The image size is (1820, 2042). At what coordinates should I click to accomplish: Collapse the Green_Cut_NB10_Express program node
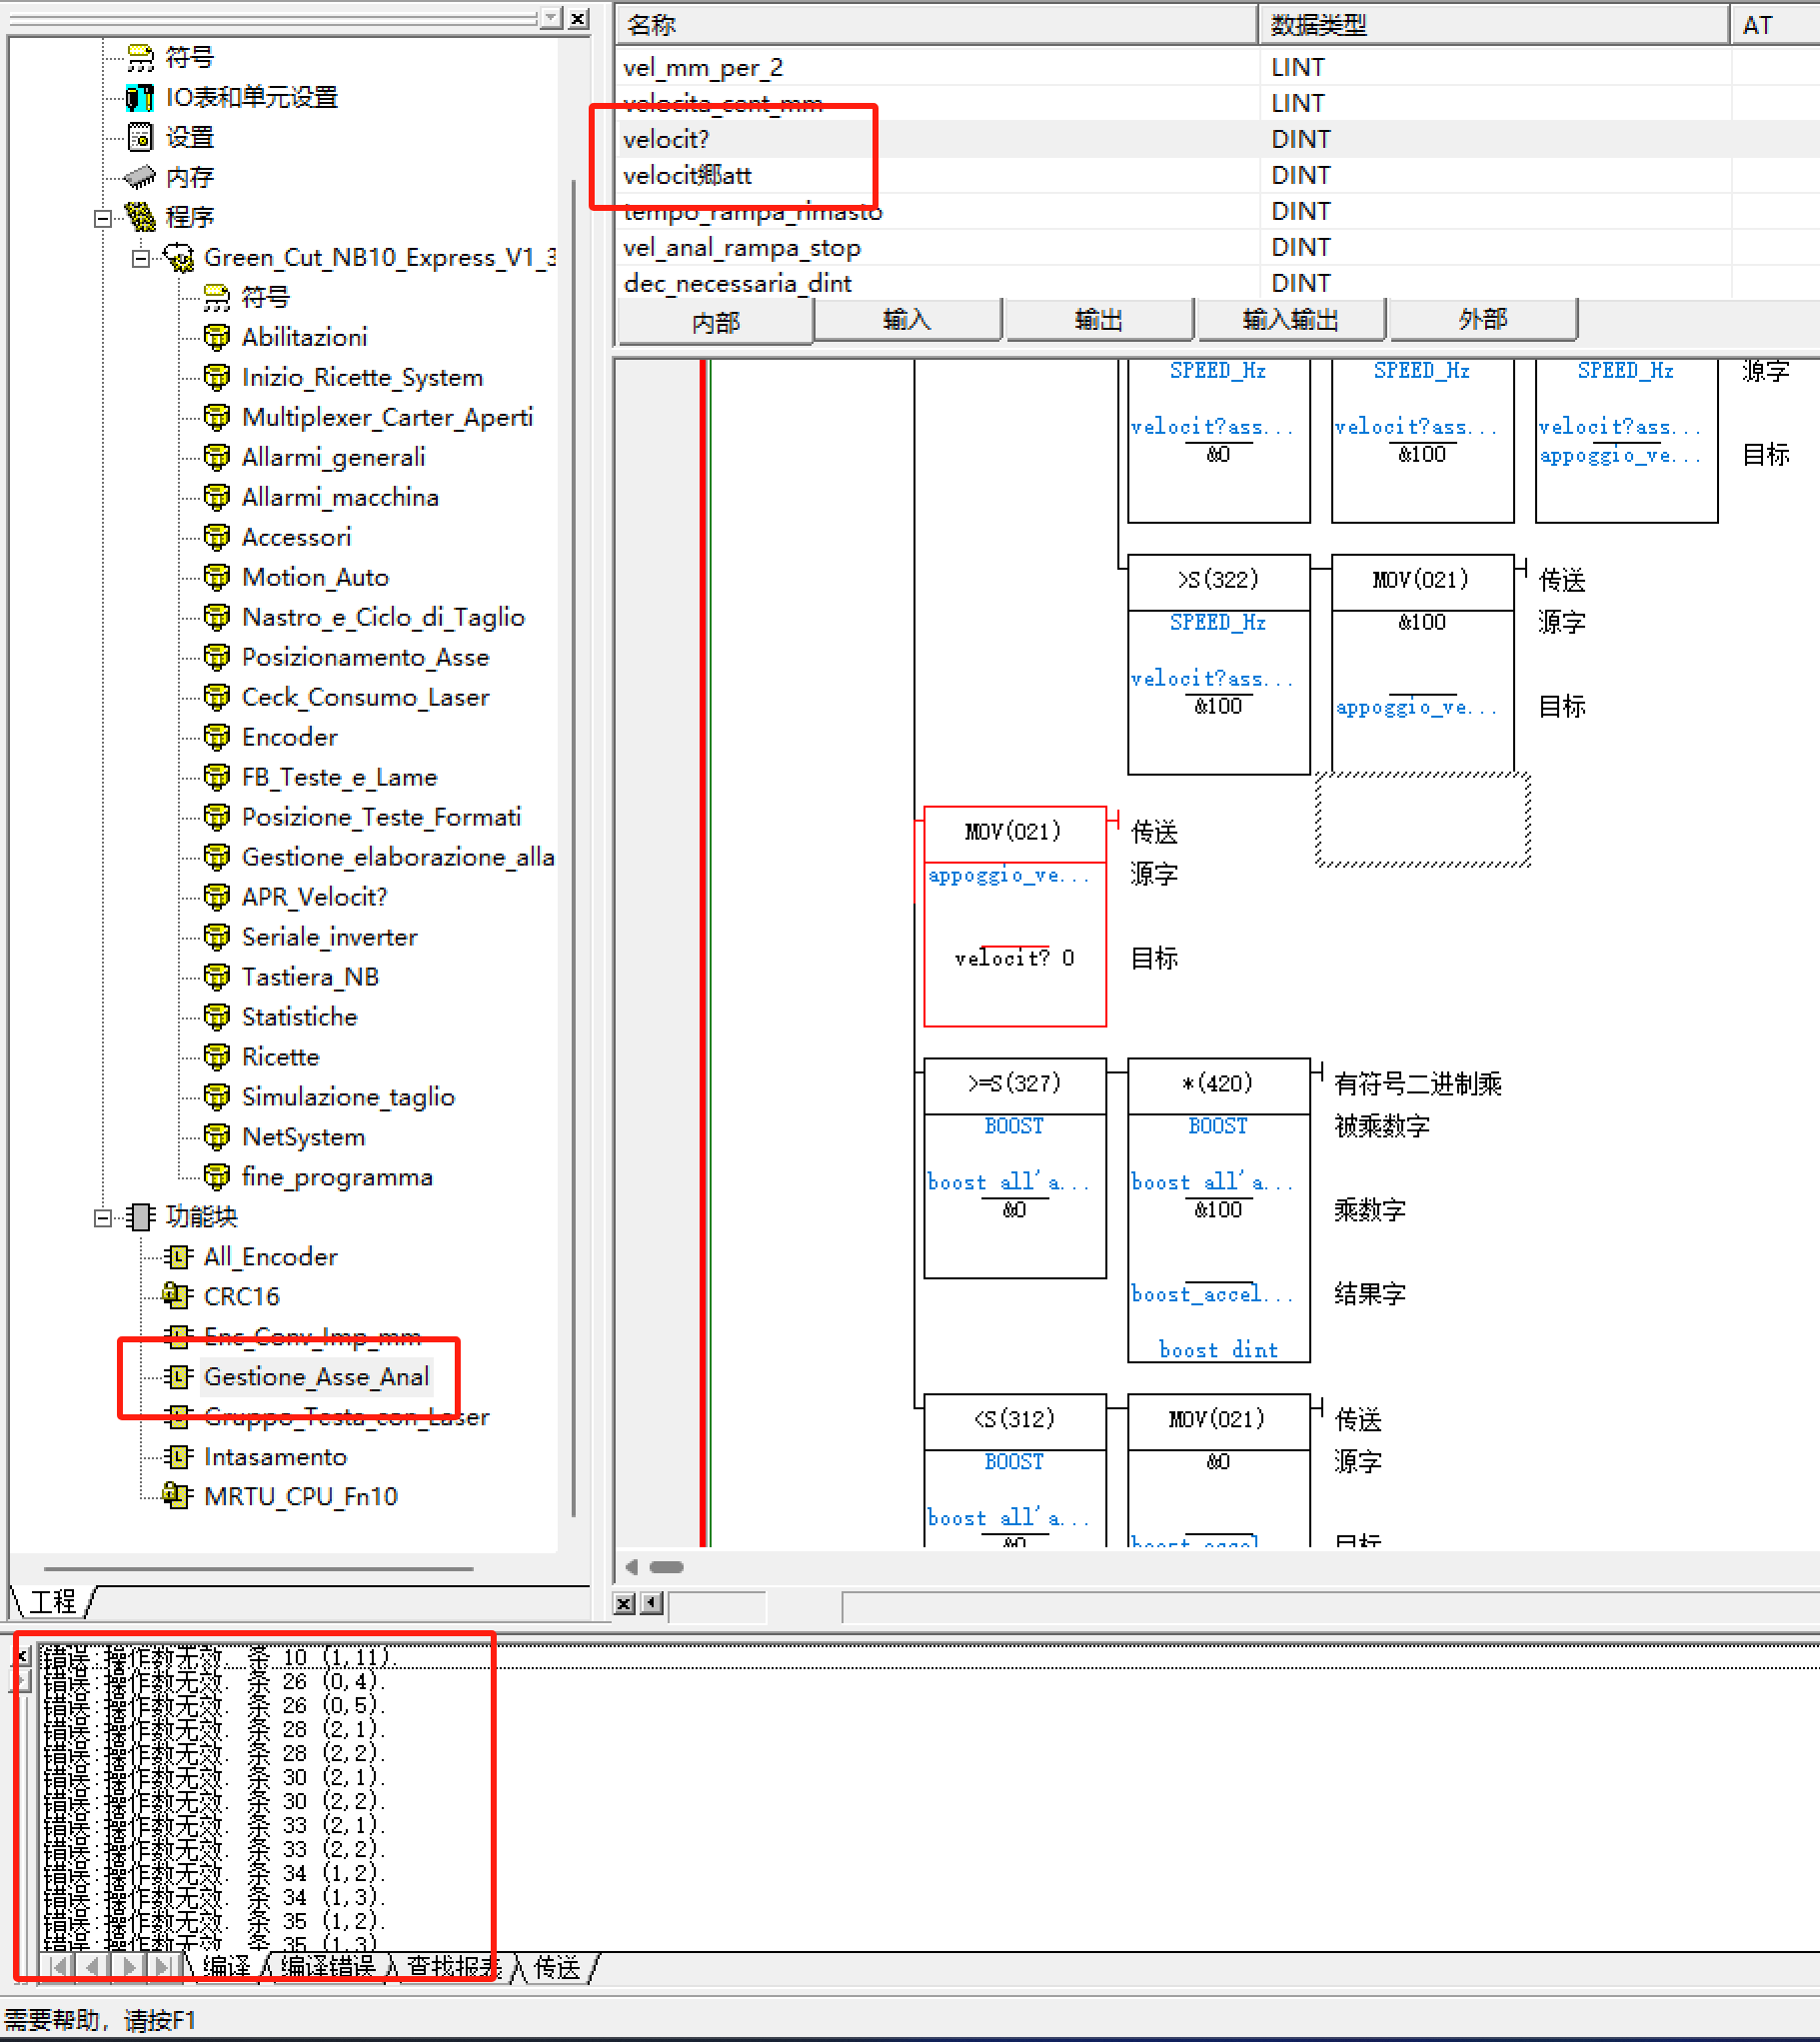click(141, 258)
